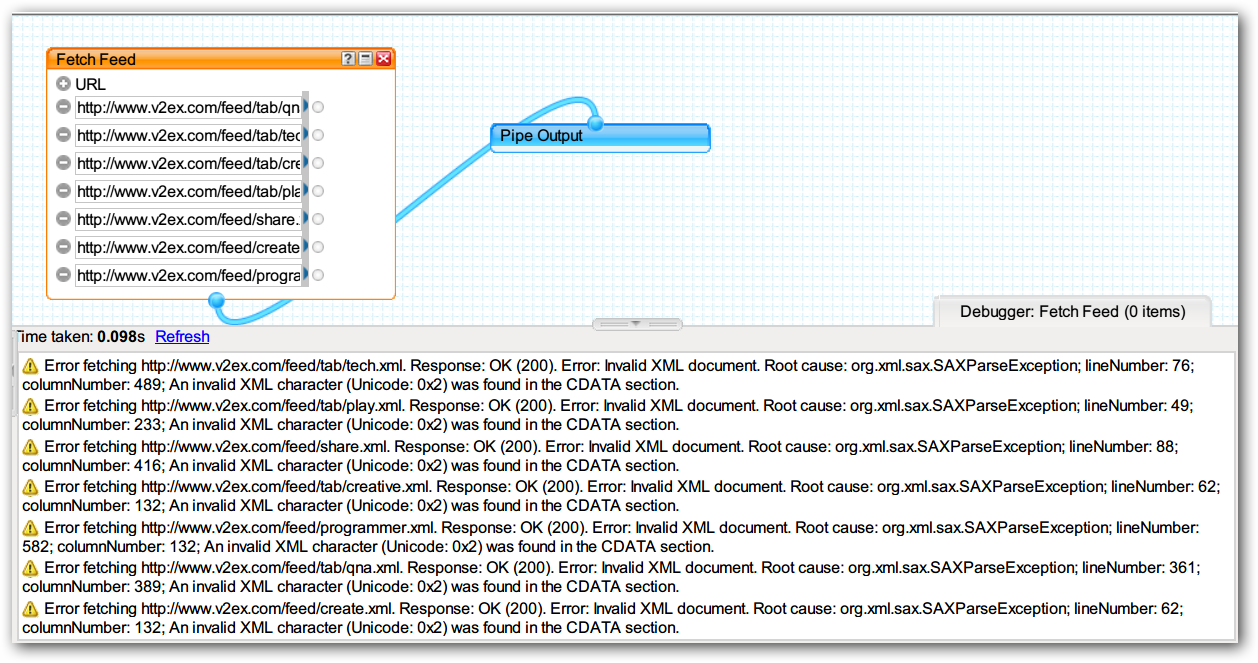Remove the feed/tab/qna URL with its minus icon
This screenshot has width=1258, height=663.
[63, 107]
